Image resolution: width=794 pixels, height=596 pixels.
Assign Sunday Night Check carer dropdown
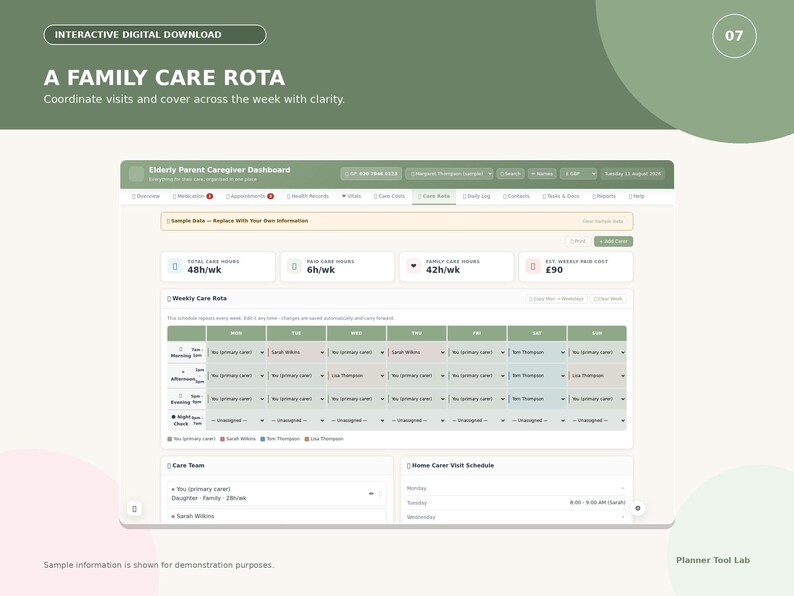point(598,420)
